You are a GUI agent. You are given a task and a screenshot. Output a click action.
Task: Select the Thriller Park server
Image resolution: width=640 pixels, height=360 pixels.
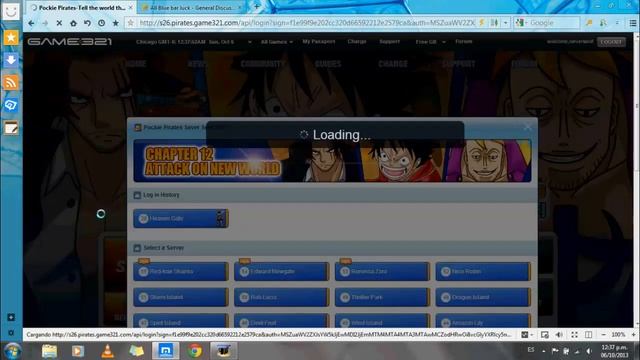click(382, 297)
